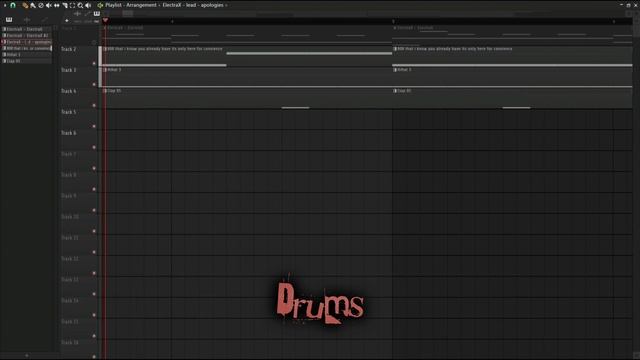Mute Track 6 with its dot toggle
This screenshot has height=360, width=640.
click(x=94, y=147)
